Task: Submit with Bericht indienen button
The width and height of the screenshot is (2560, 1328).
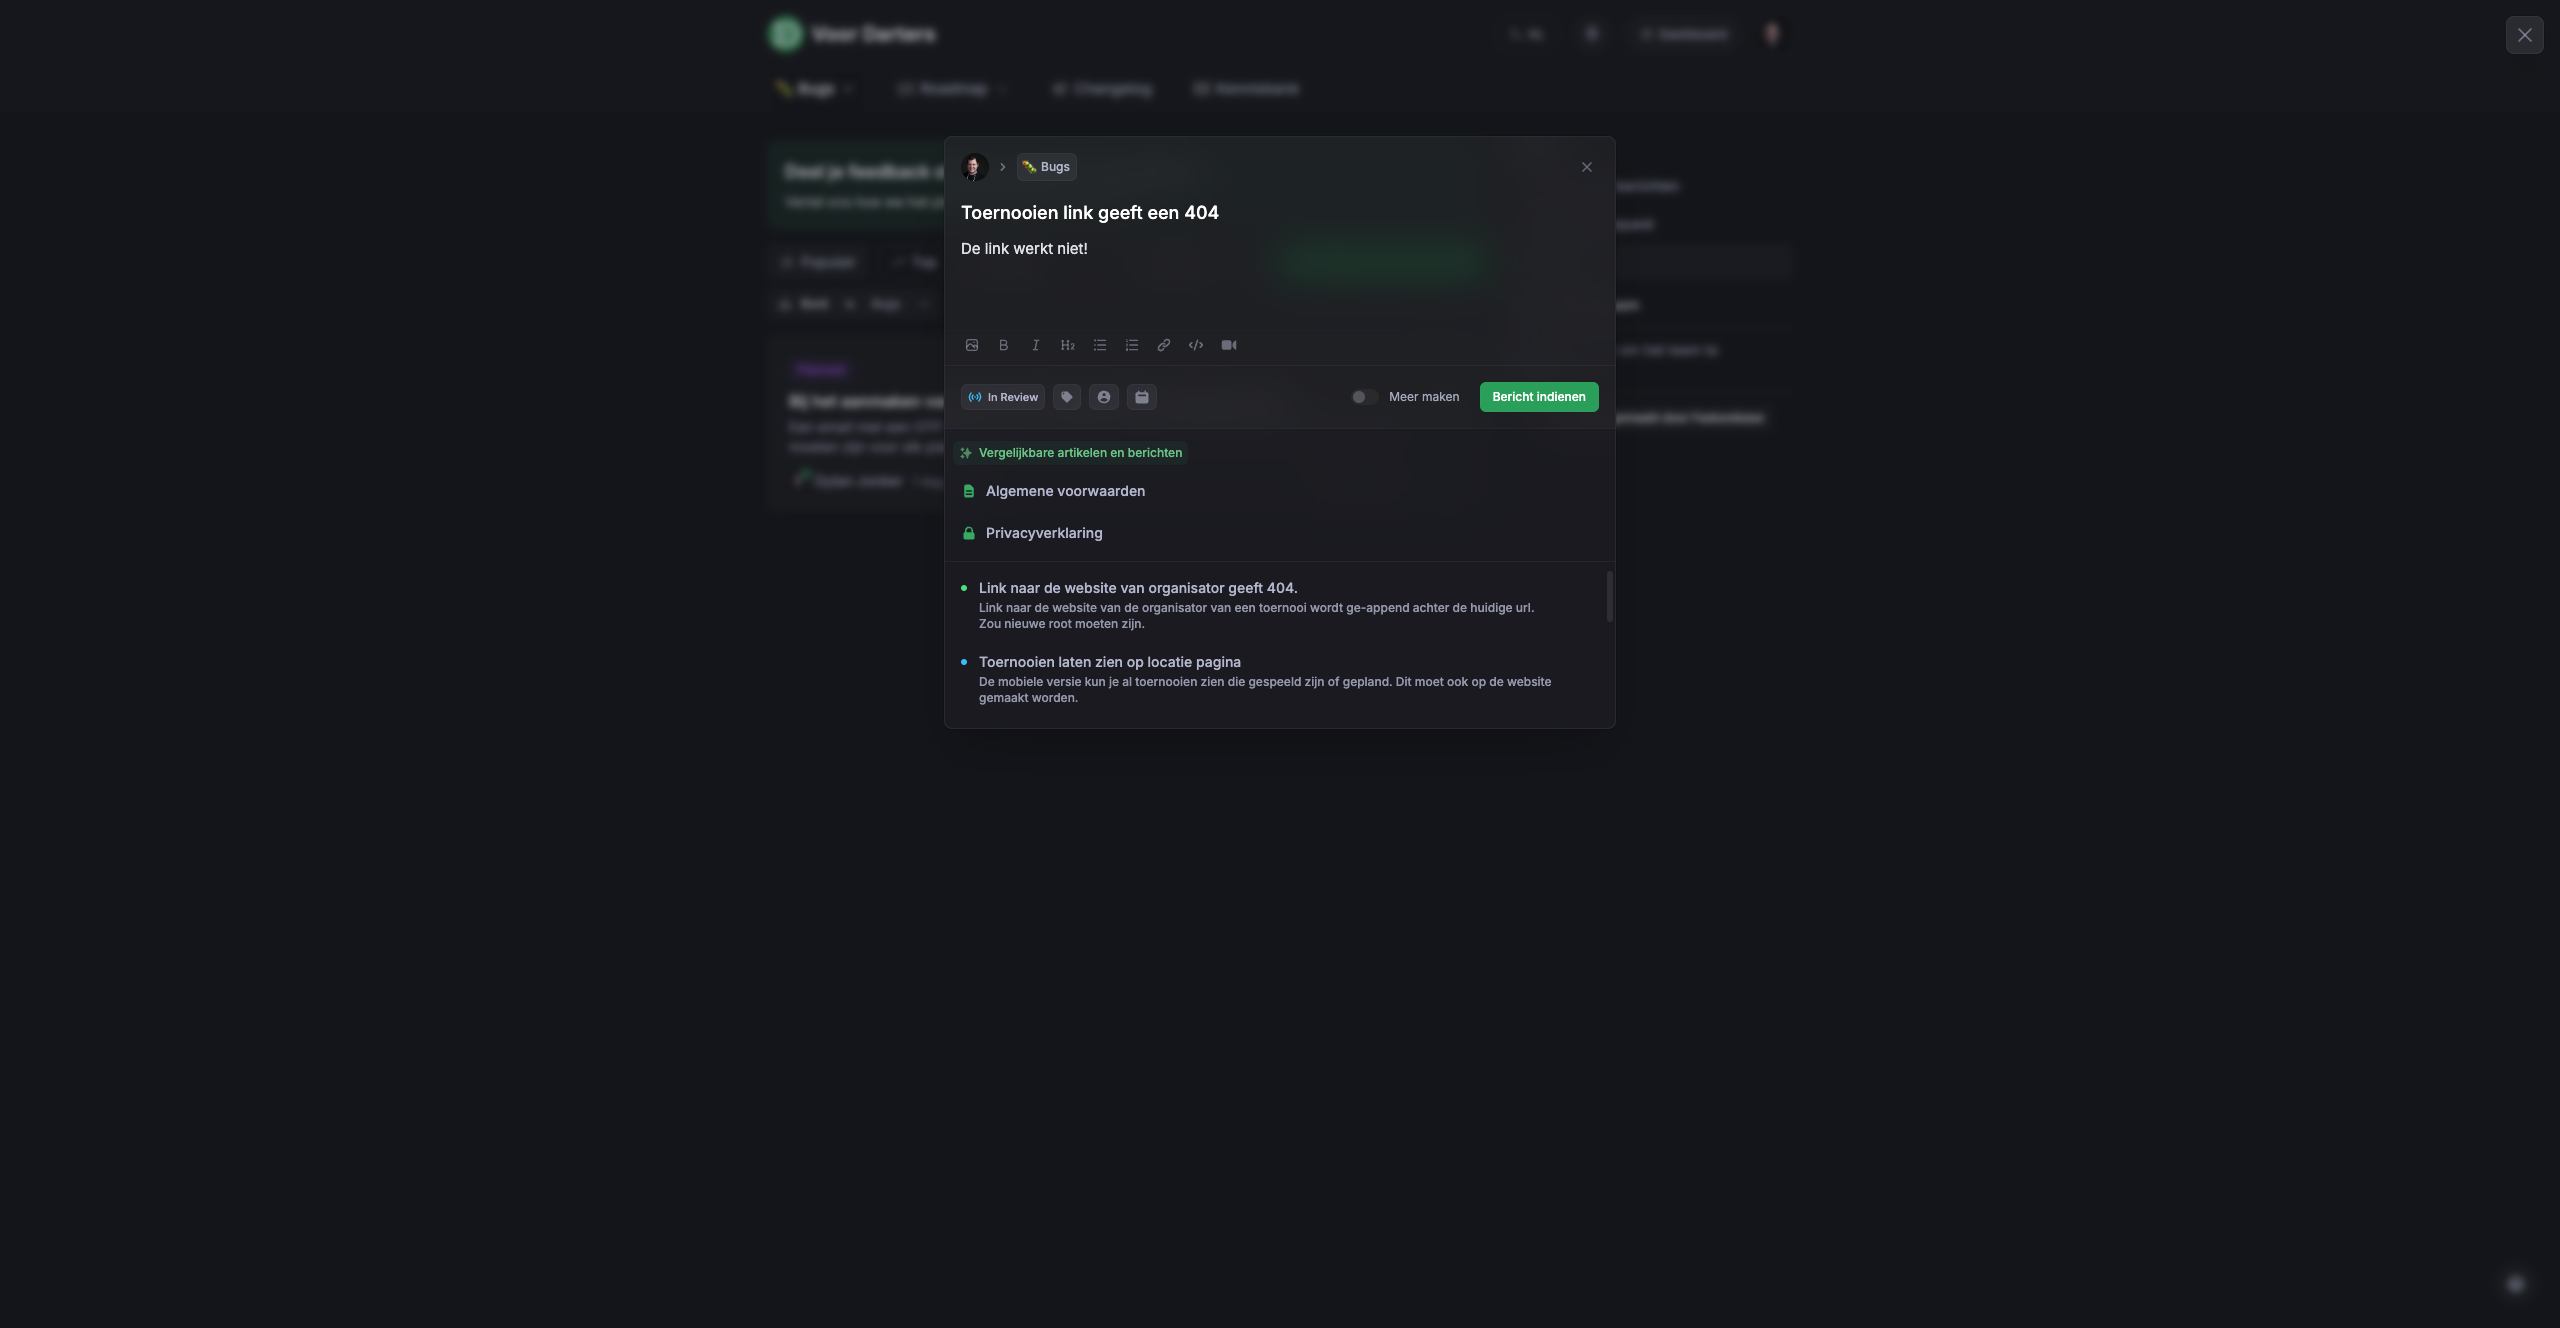Action: 1539,397
